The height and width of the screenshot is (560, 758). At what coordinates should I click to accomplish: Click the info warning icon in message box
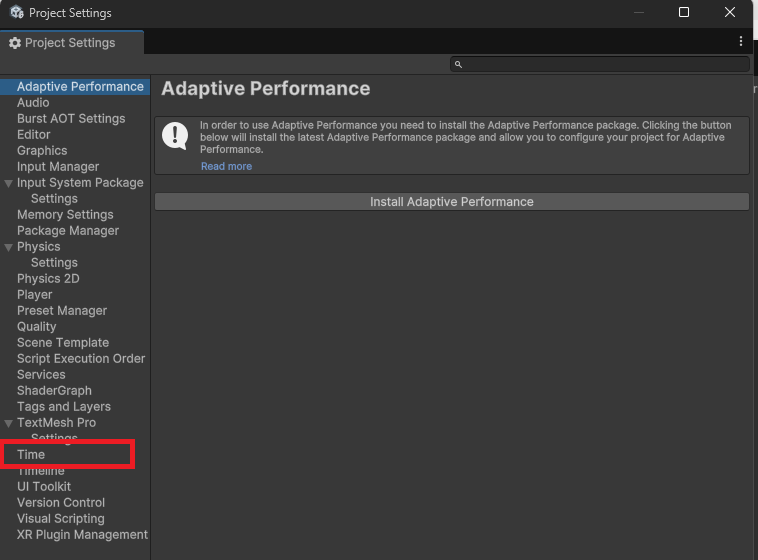pos(175,137)
